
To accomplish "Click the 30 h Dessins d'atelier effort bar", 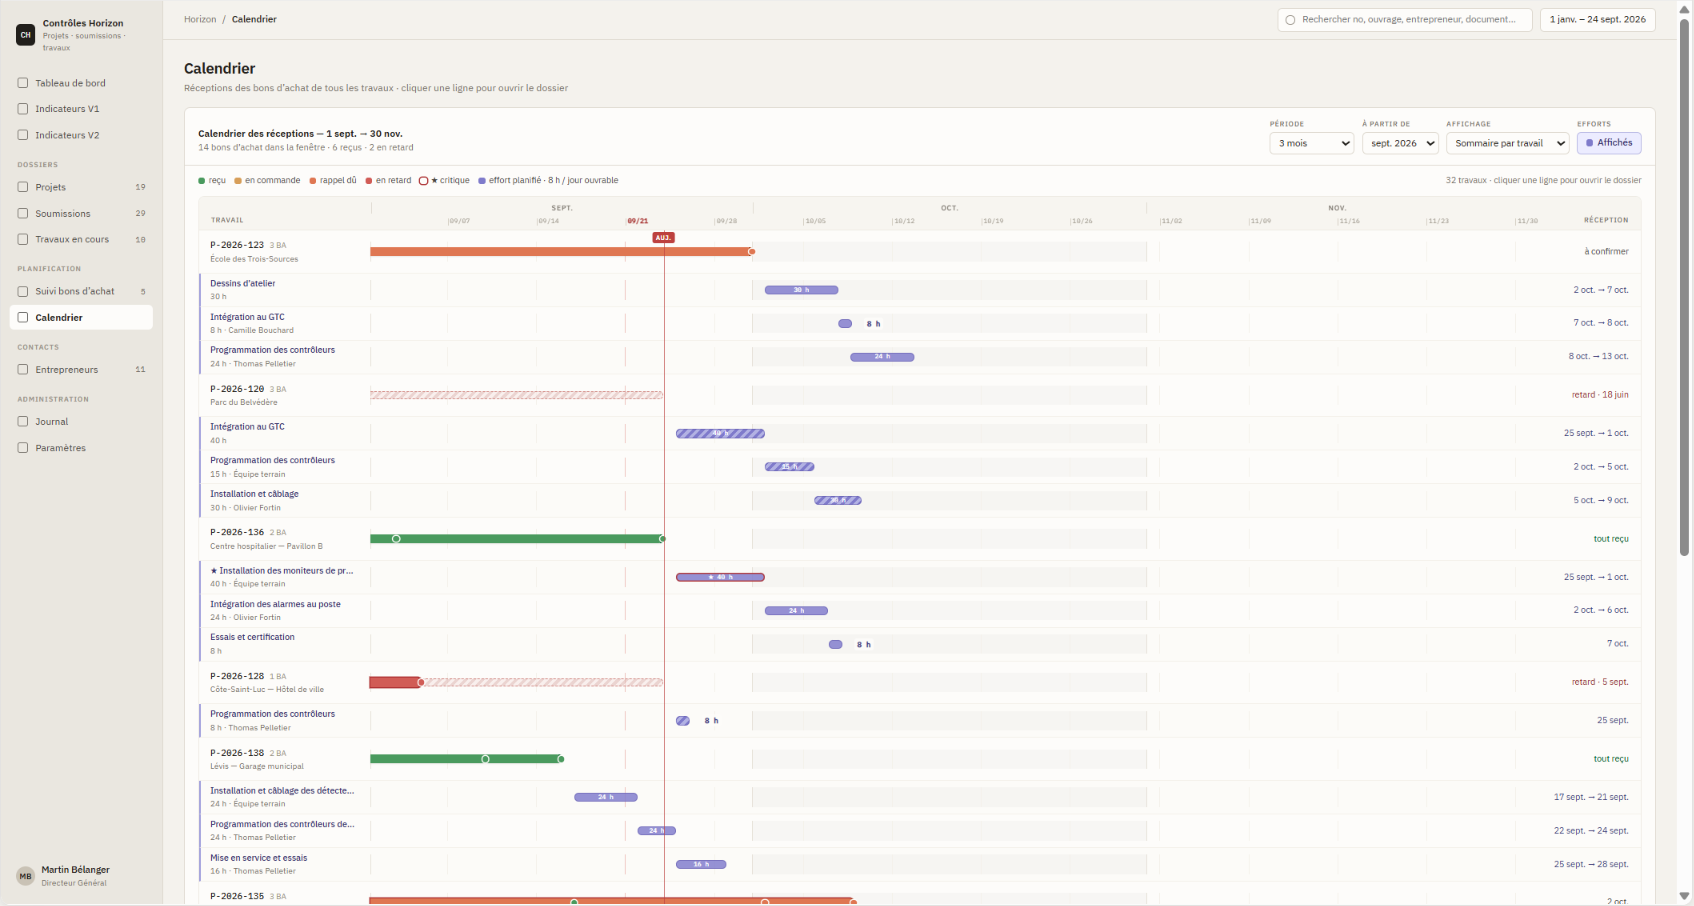I will (x=801, y=290).
